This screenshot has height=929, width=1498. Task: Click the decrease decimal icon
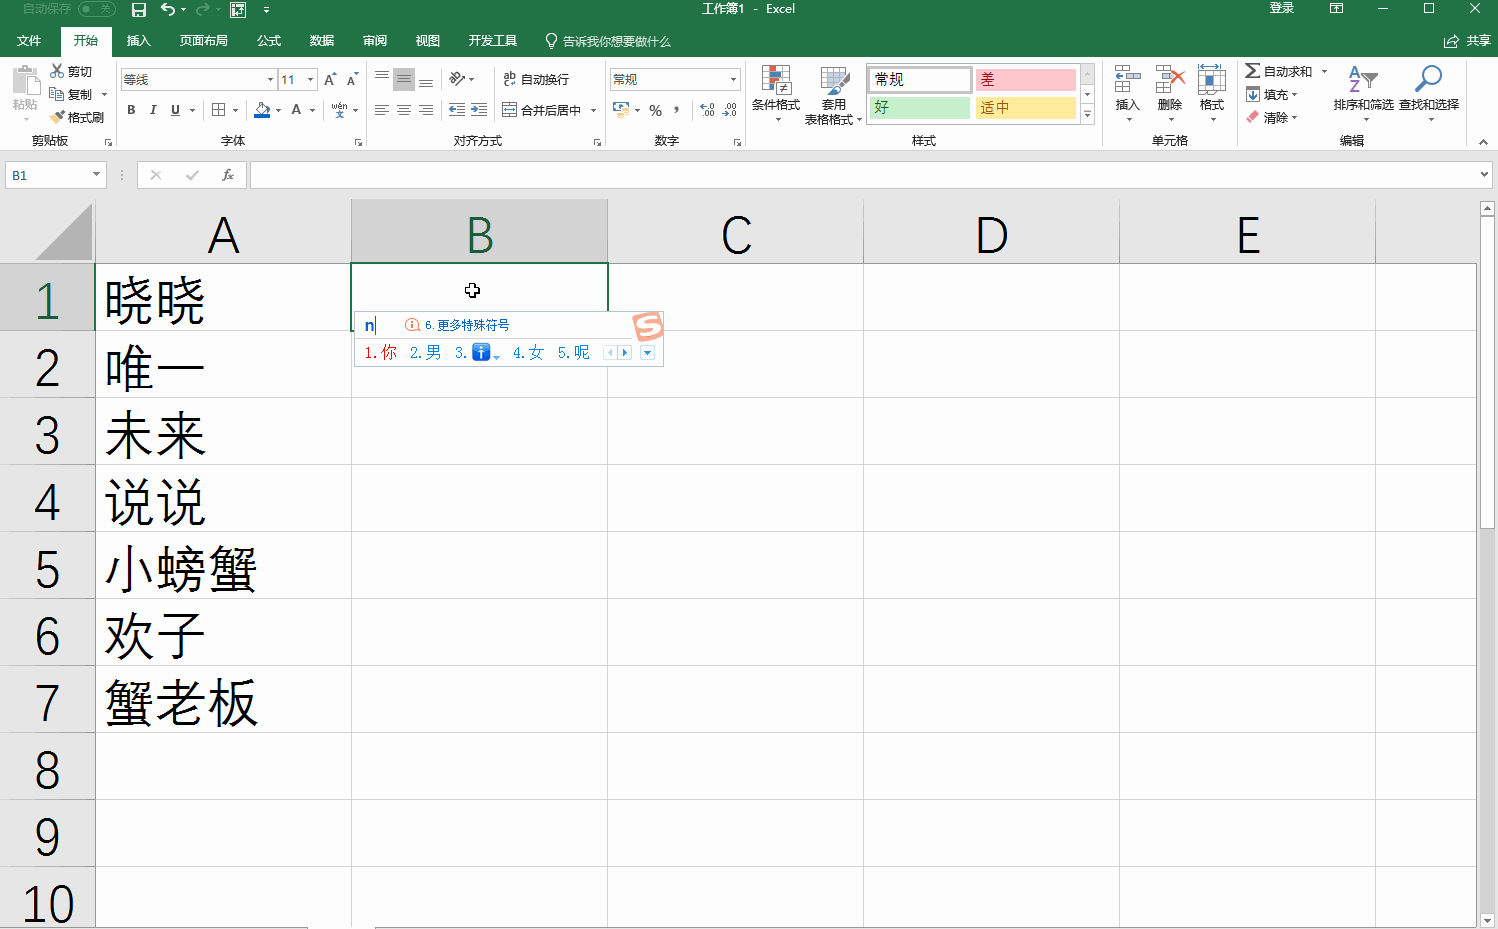[730, 110]
